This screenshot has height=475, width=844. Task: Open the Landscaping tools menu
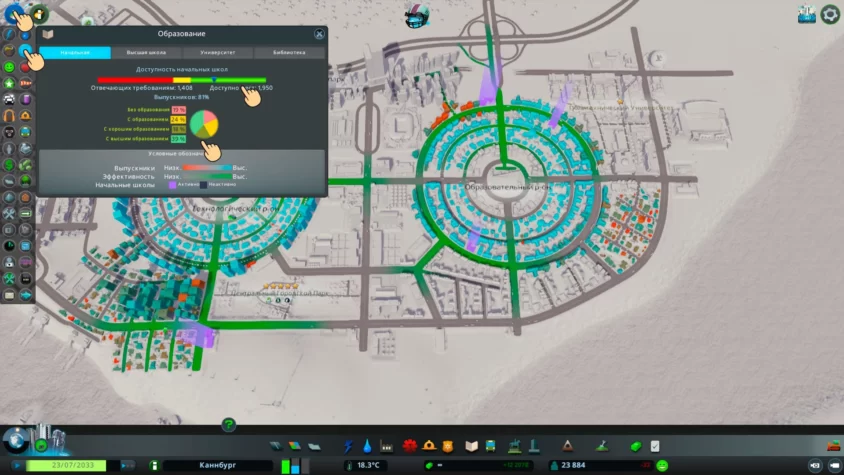click(x=602, y=446)
